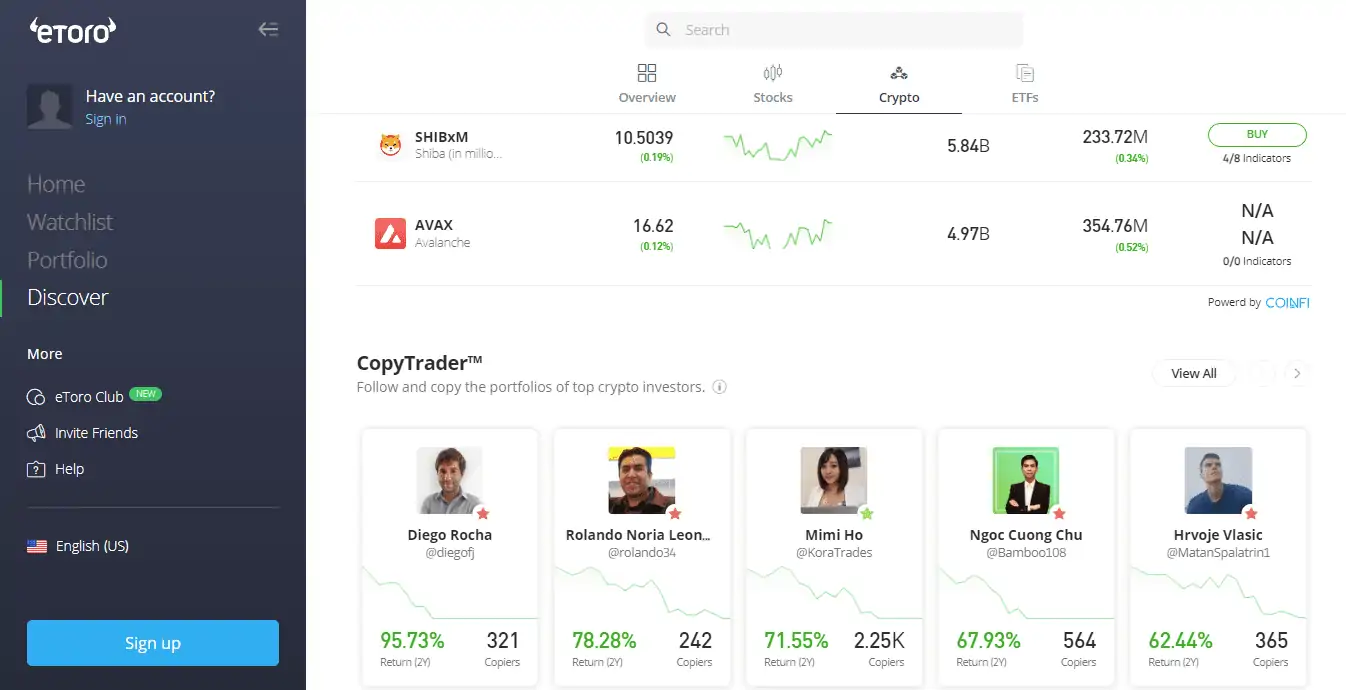Click the blue Sign up button

[x=153, y=643]
